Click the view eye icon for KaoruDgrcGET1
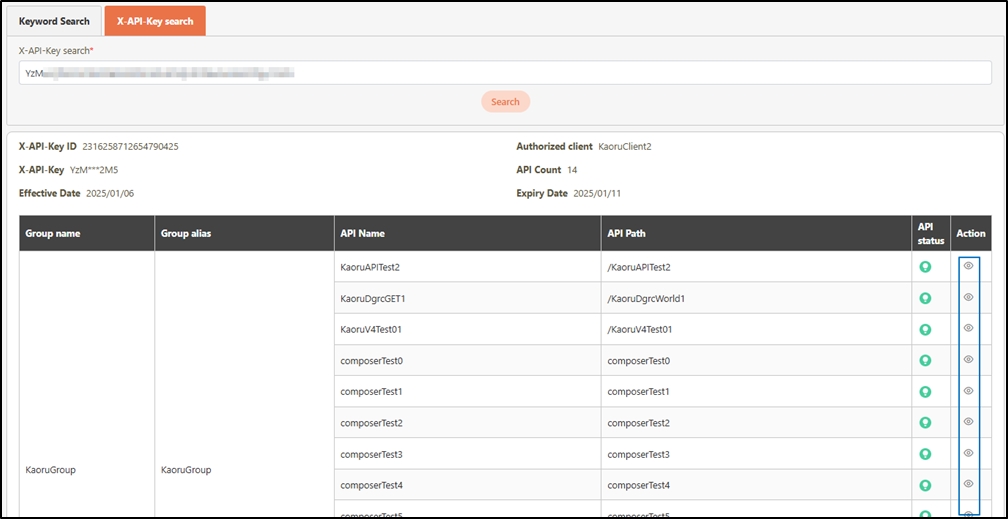The image size is (1008, 519). point(968,297)
